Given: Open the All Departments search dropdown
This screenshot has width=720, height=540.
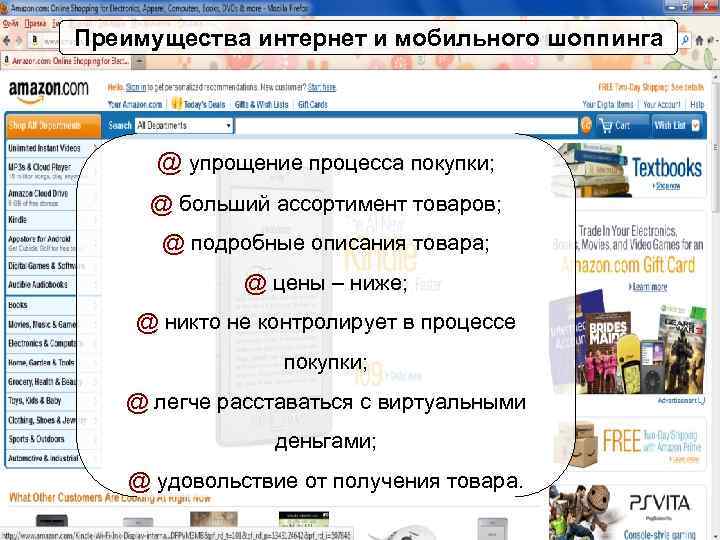Looking at the screenshot, I should click(184, 125).
